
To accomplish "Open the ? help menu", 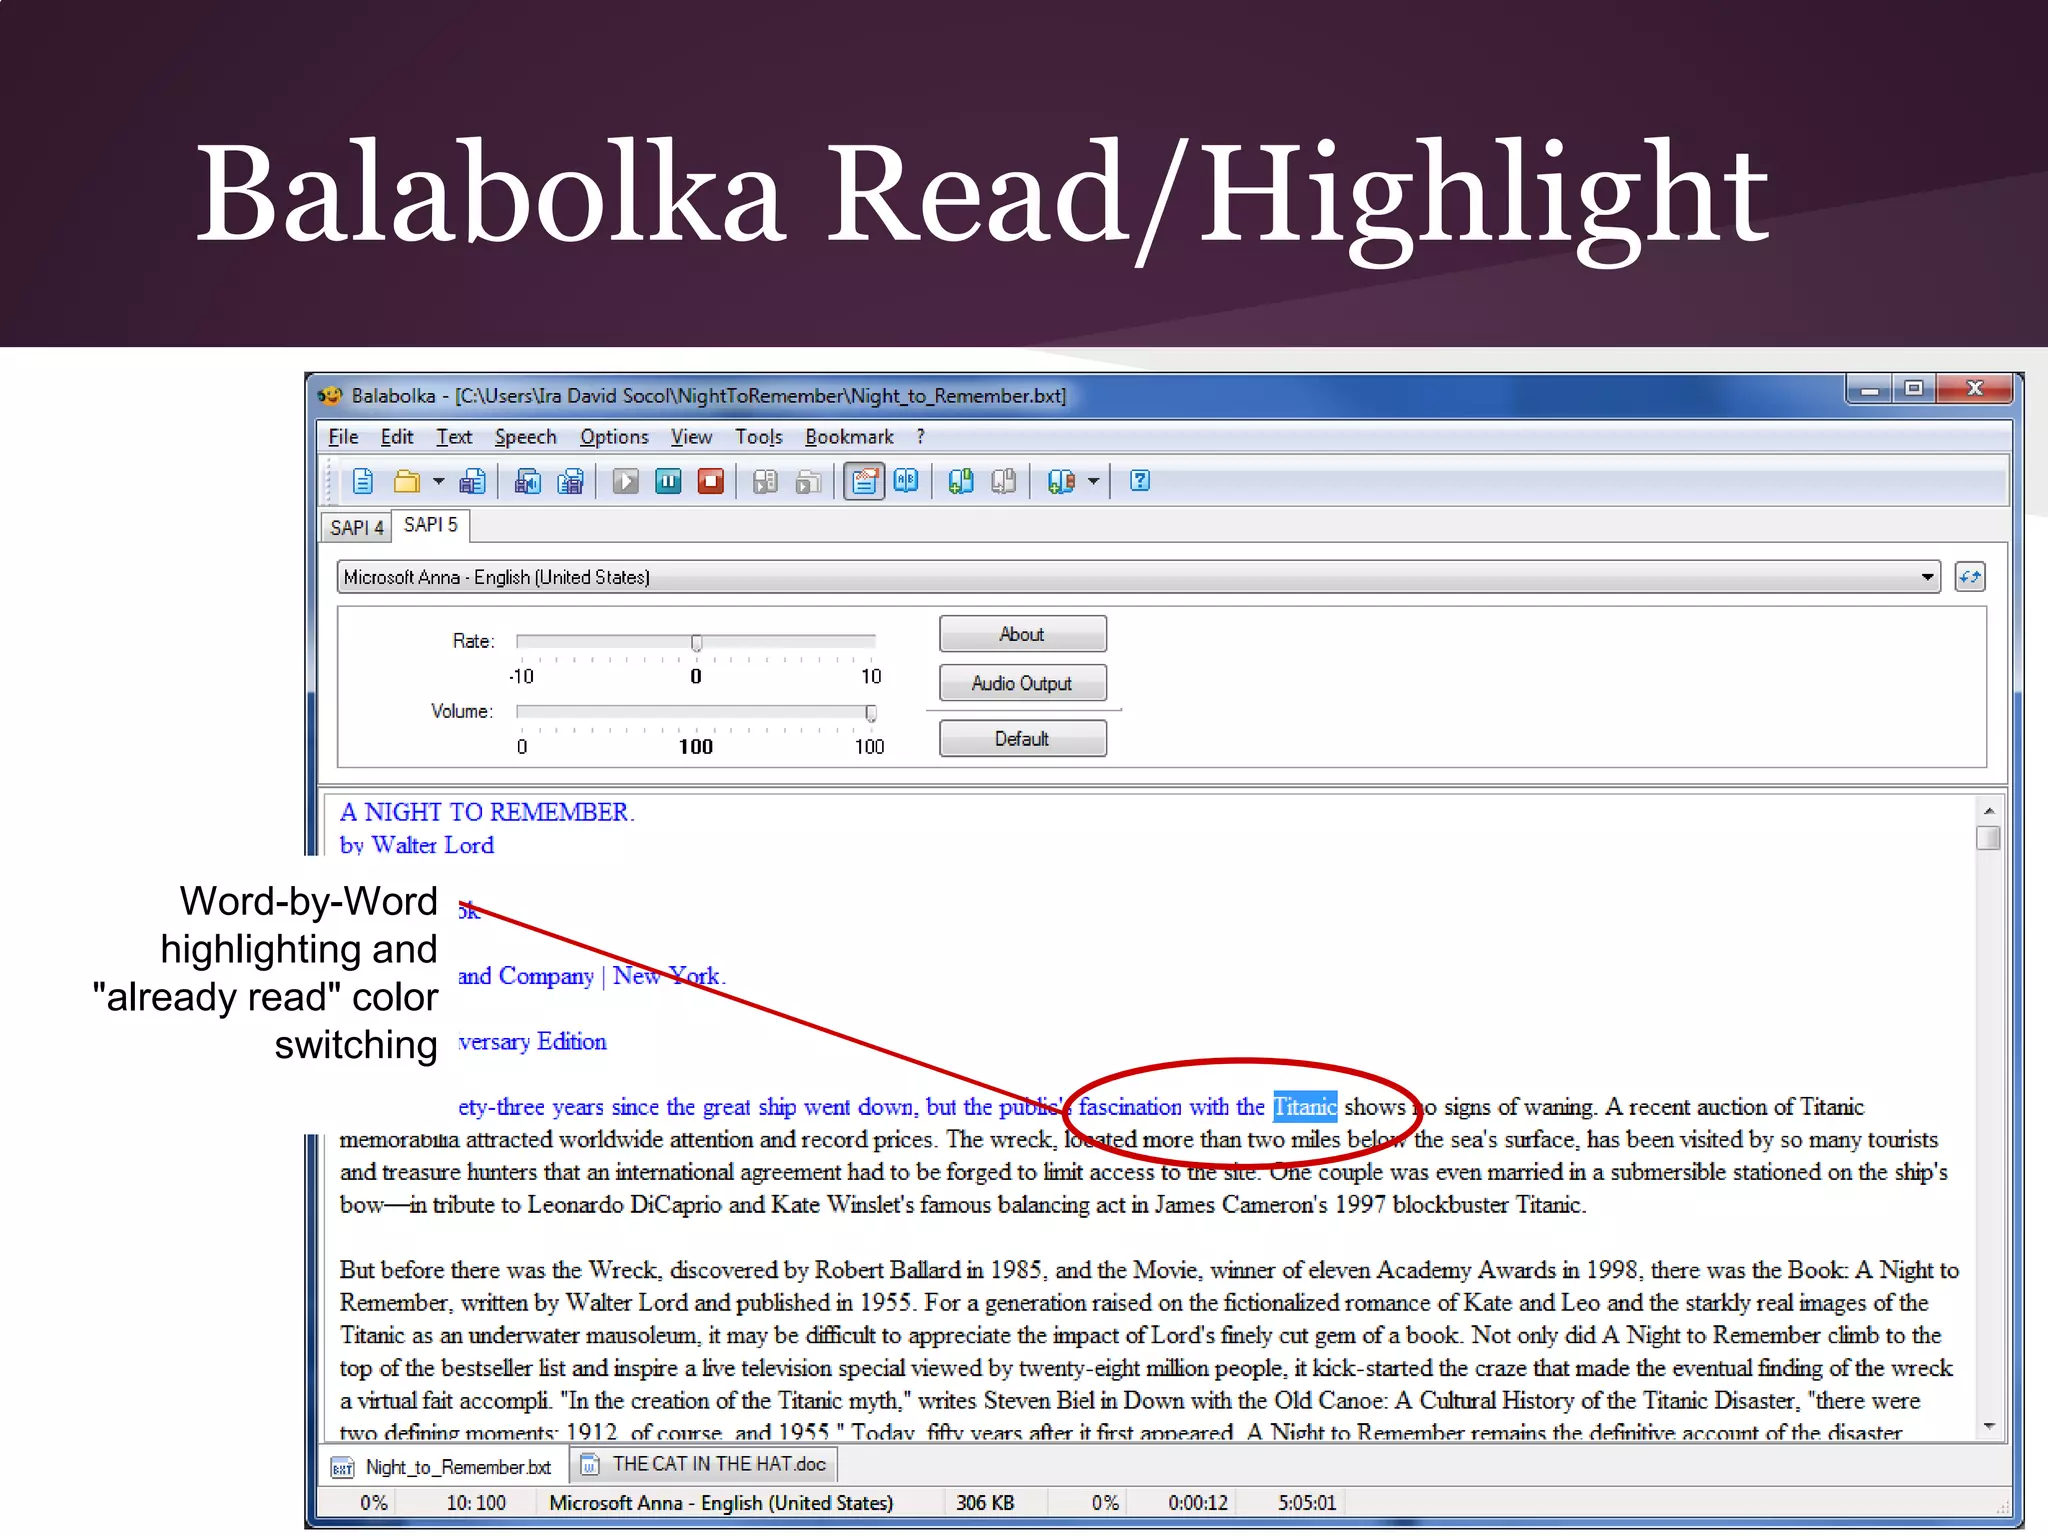I will pos(921,437).
